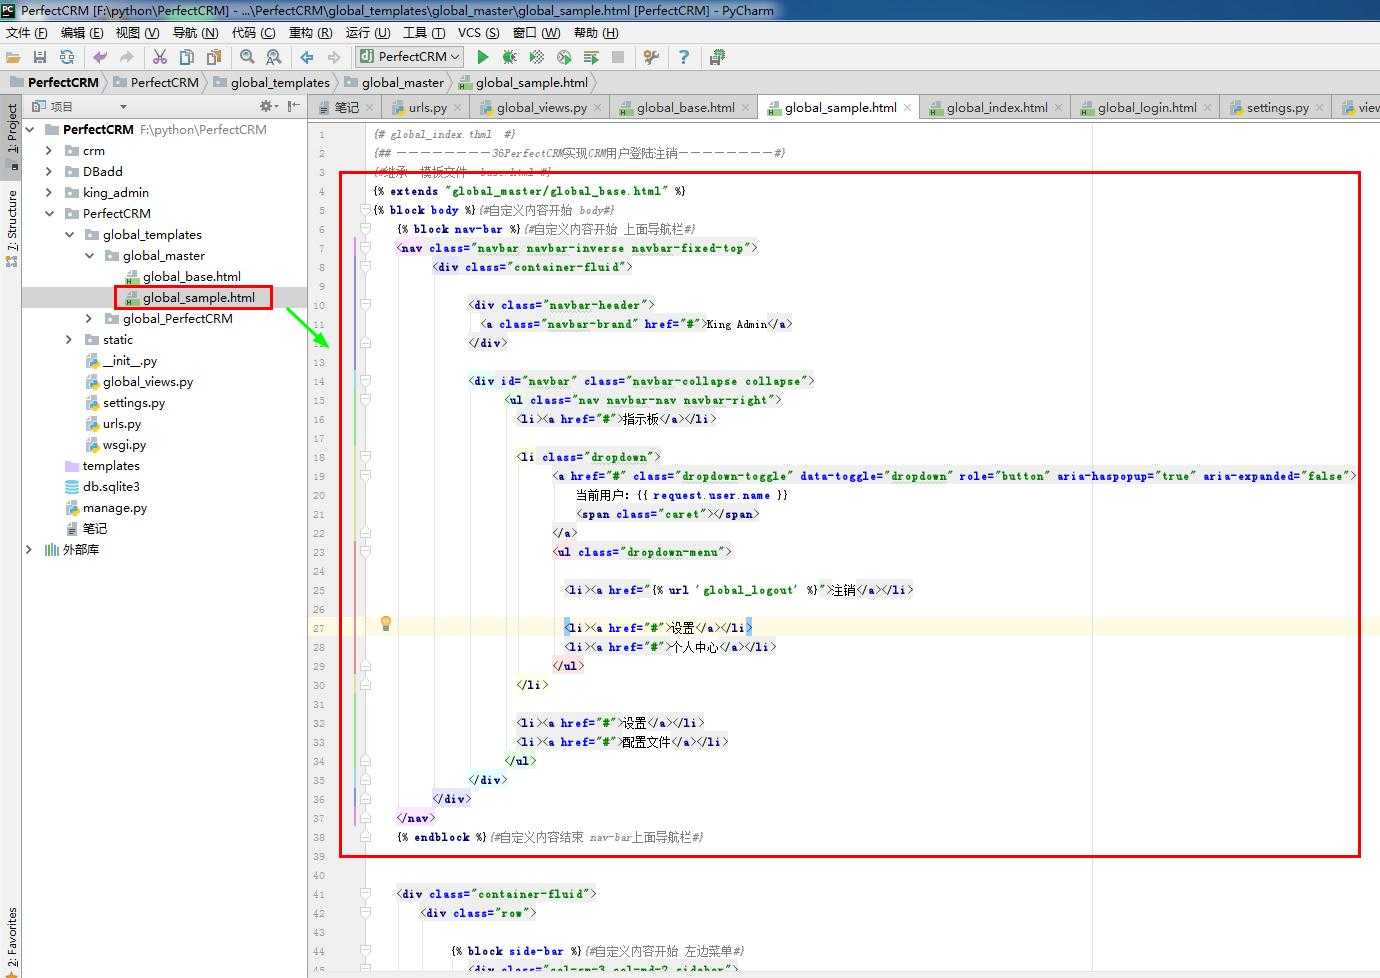The image size is (1380, 978).
Task: Click the concurrency diagram run icon
Action: [x=591, y=57]
